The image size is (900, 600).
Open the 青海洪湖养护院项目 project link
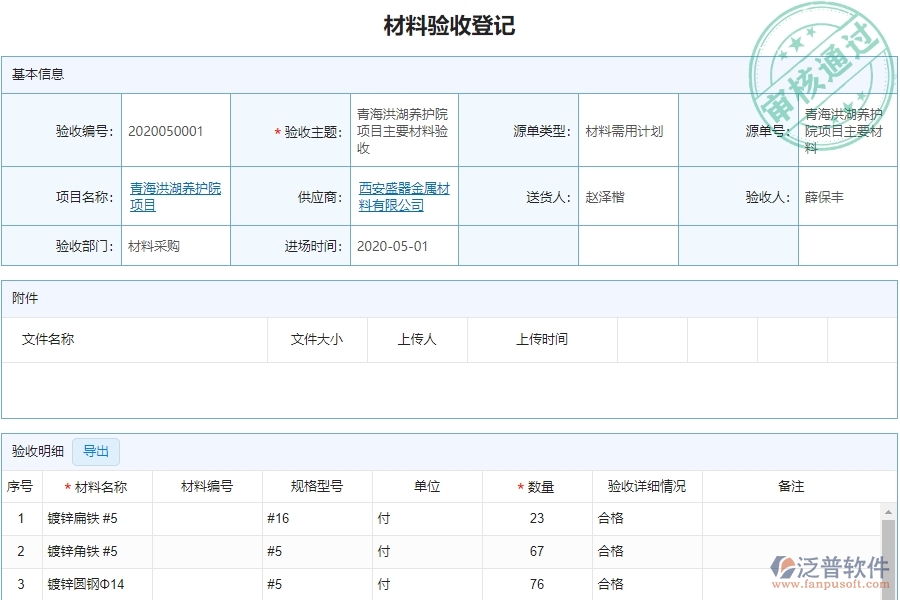click(173, 196)
